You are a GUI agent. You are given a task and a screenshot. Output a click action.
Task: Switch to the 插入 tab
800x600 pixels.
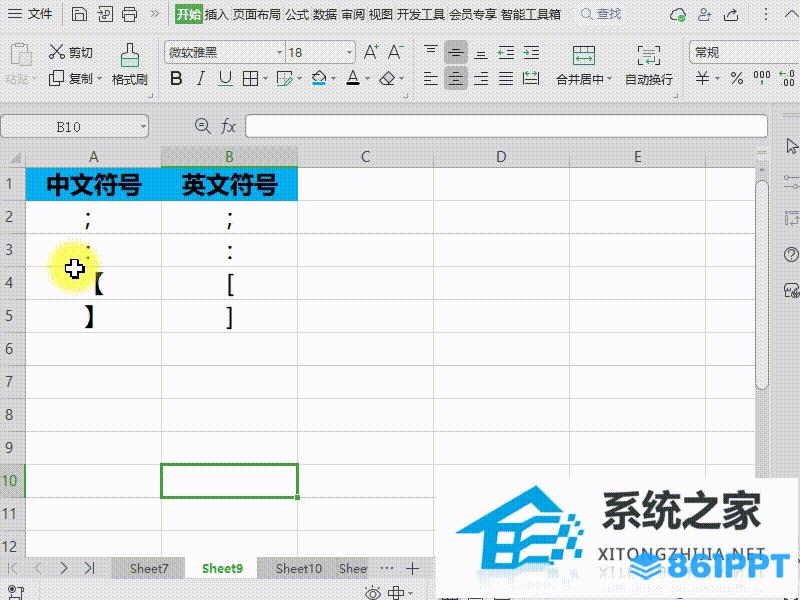[x=216, y=14]
